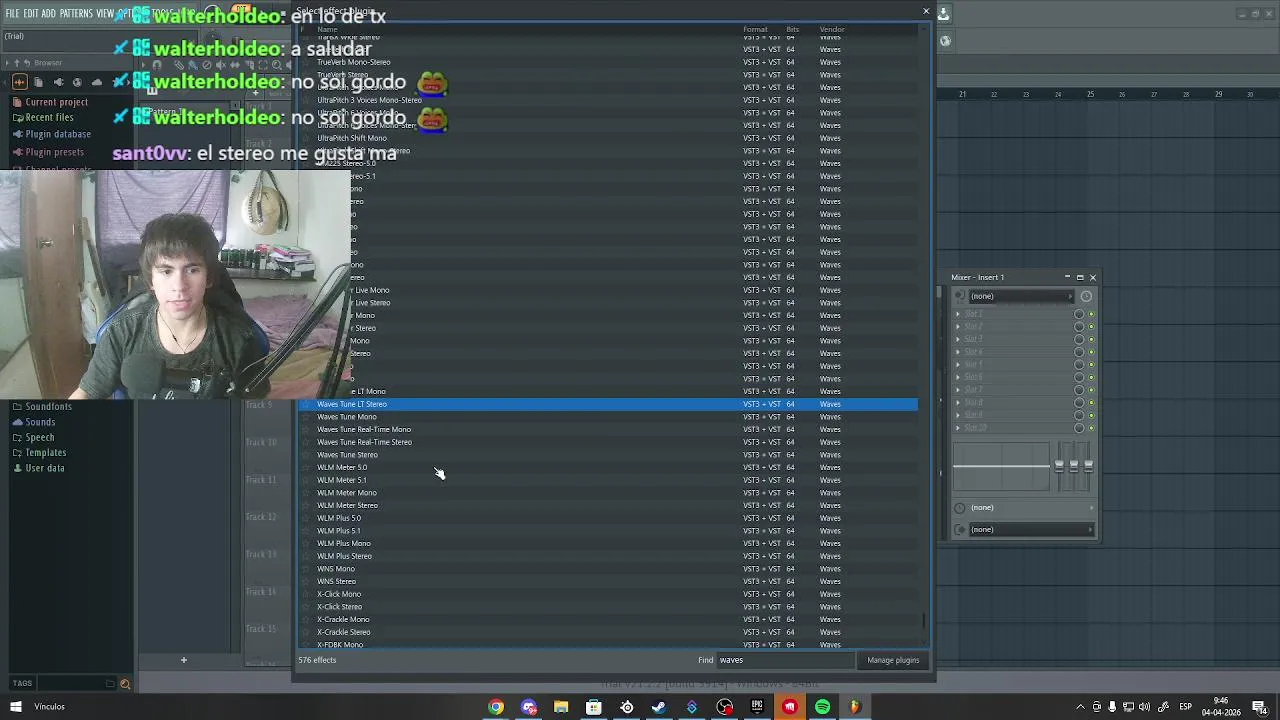The image size is (1280, 720).
Task: Click the download icon next to the plugin picker
Action: click(x=943, y=14)
